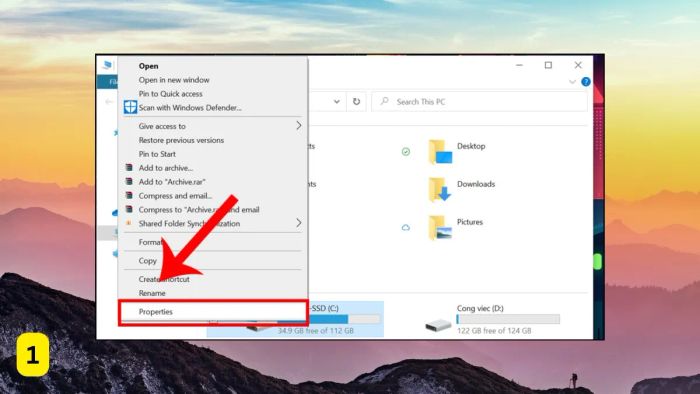Click the Add to archive WinRAR icon
Image resolution: width=700 pixels, height=394 pixels.
129,168
